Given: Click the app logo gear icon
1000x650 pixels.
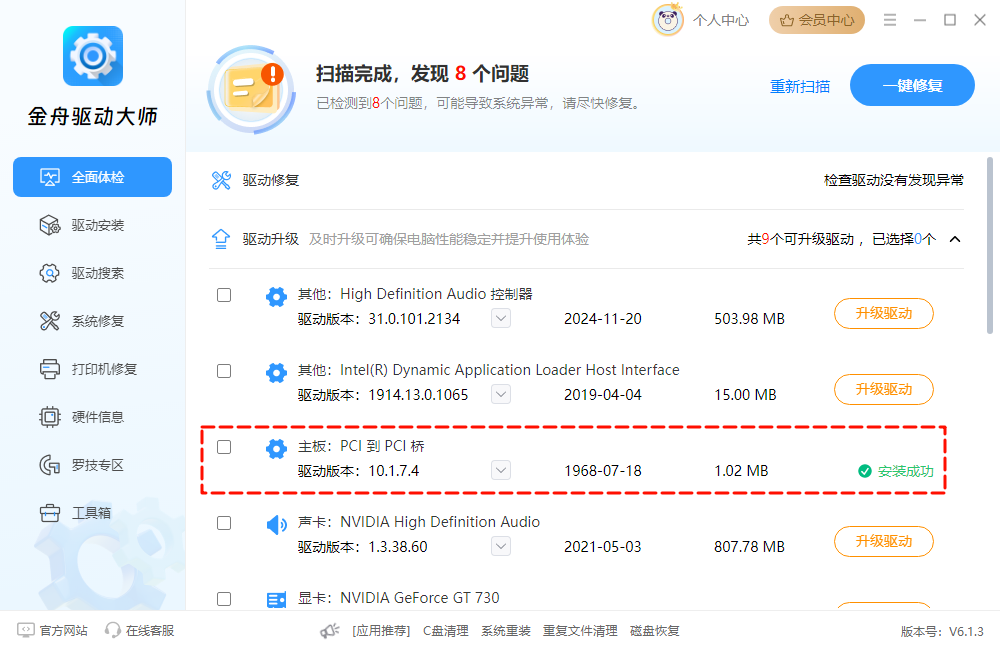Looking at the screenshot, I should 93,56.
